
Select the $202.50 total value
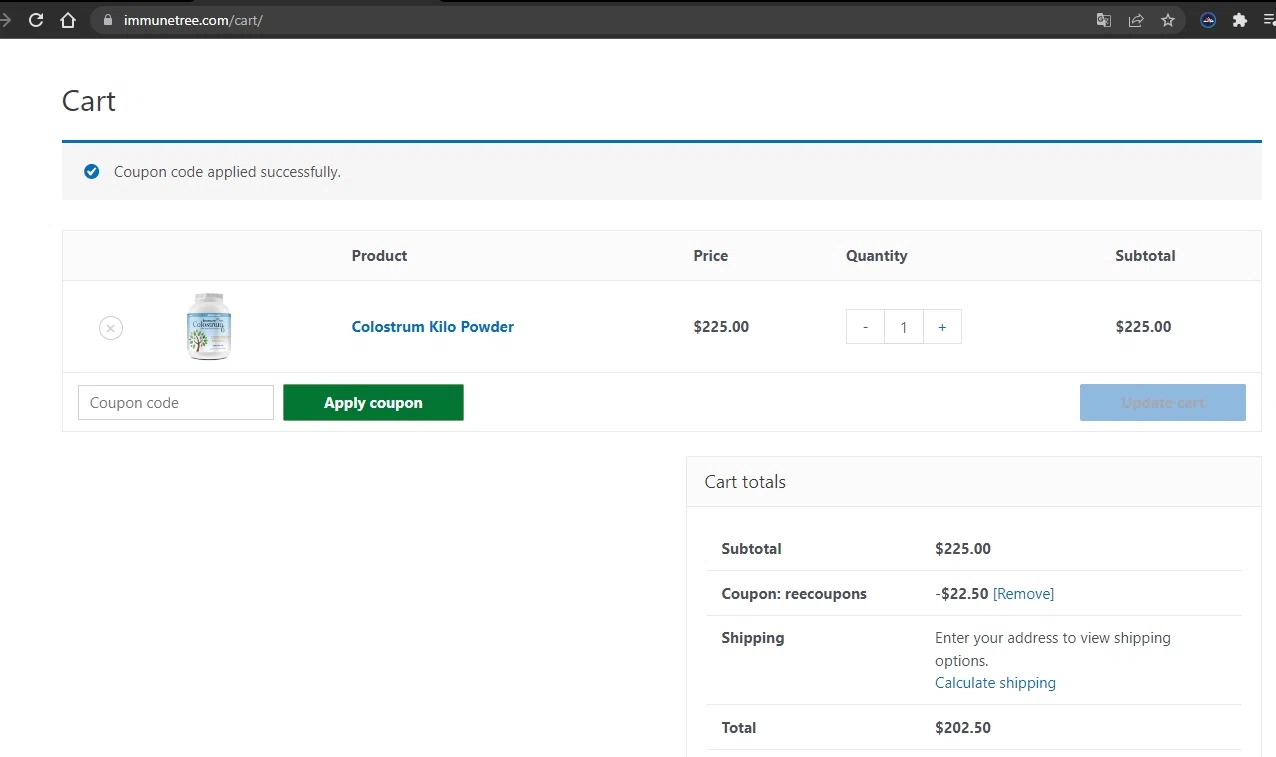point(963,728)
